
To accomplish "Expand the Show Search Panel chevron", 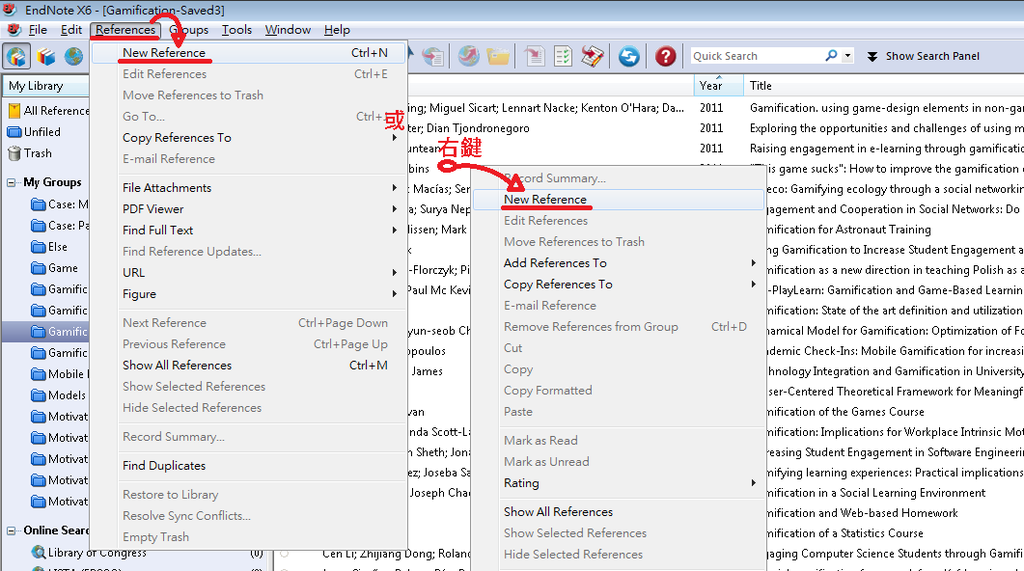I will 872,57.
